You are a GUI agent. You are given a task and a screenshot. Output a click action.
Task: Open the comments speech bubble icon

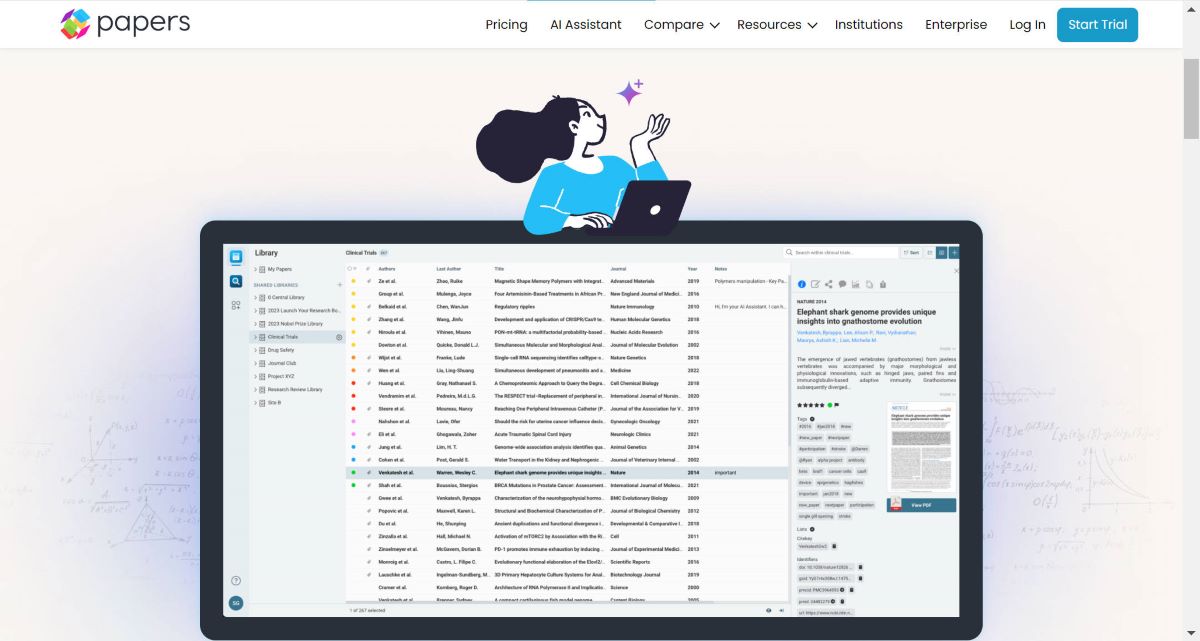[x=842, y=285]
